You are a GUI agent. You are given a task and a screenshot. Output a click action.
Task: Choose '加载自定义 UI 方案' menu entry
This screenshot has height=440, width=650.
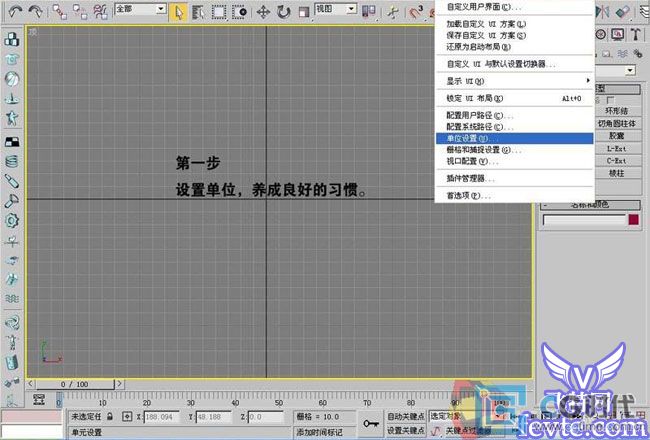coord(514,24)
